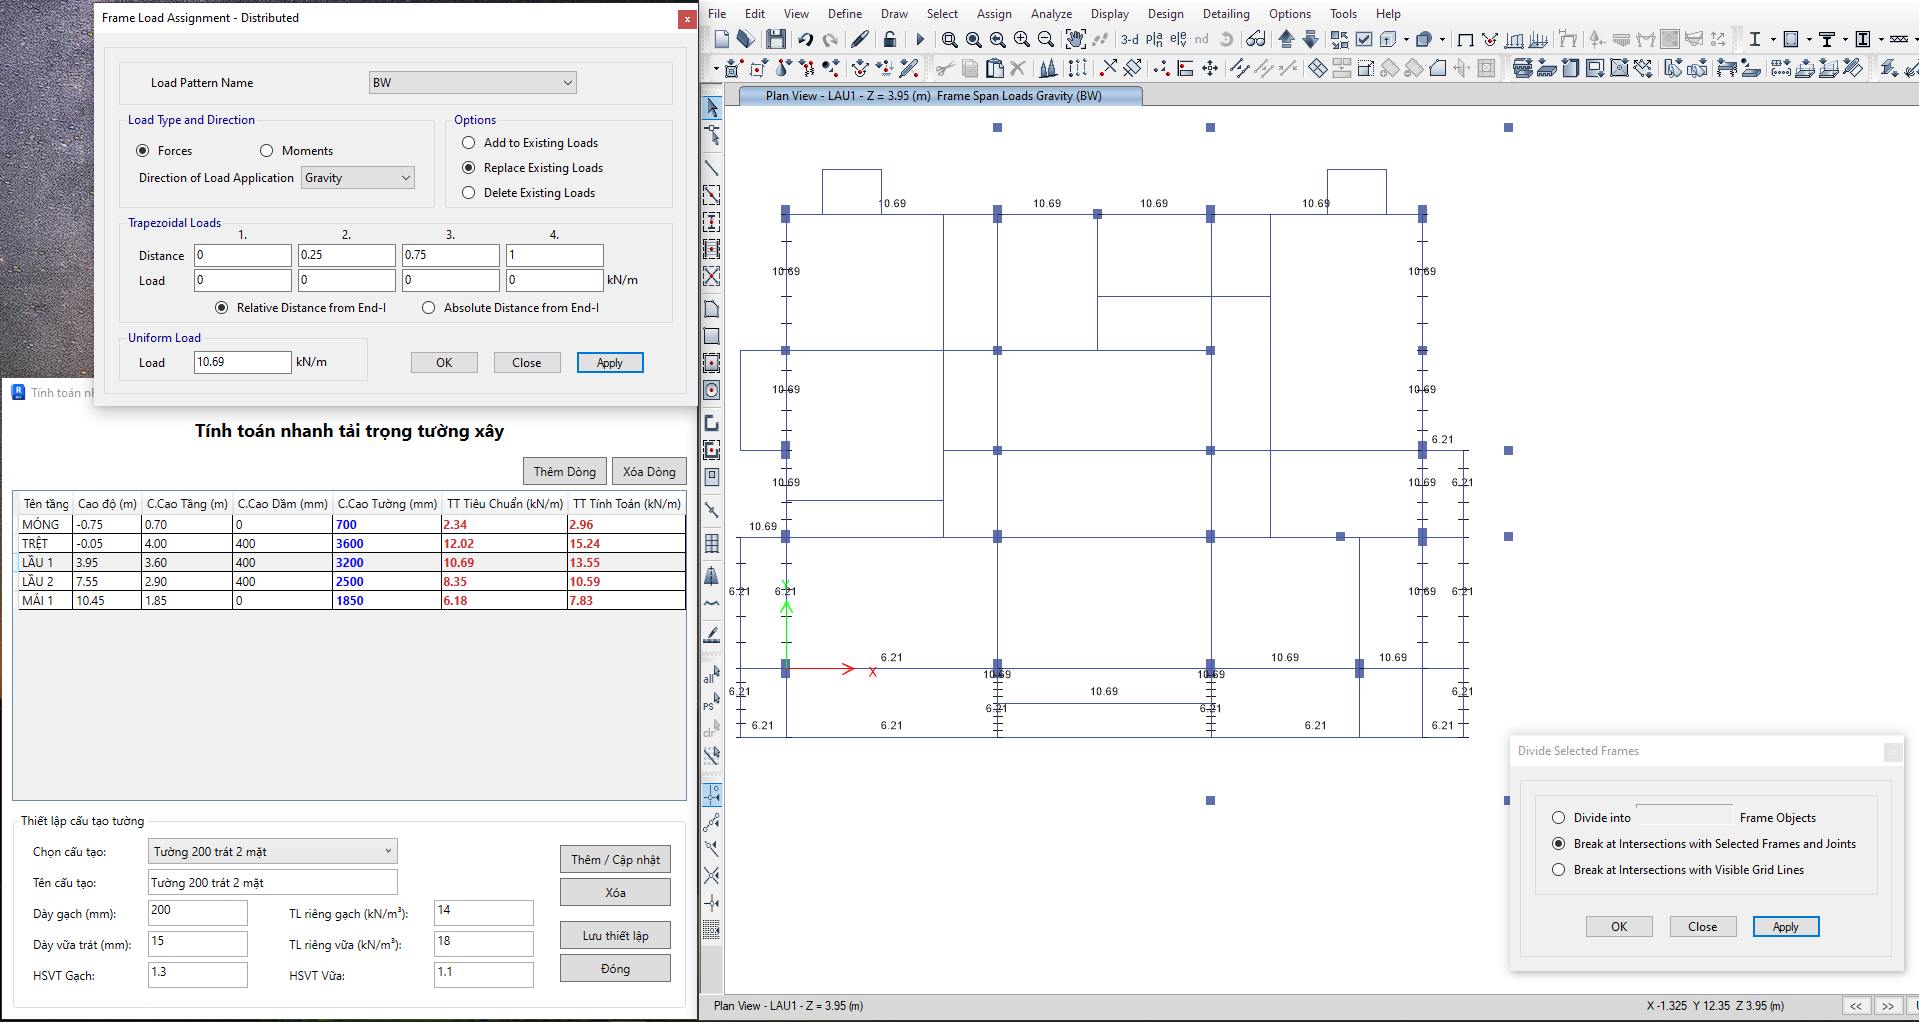Click the Rubber Band Zoom magnifier icon
1919x1022 pixels.
(x=950, y=39)
